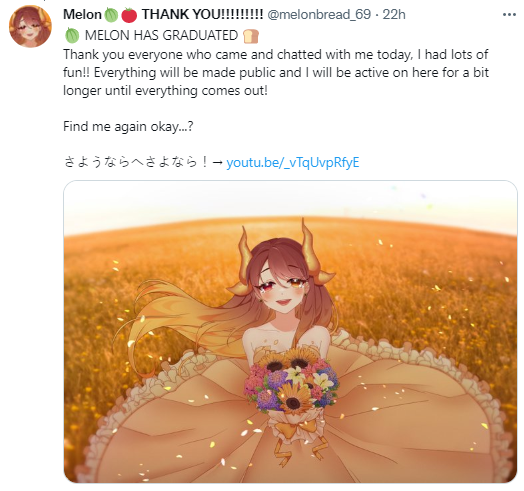Screen dimensions: 524x491
Task: Open the youtu.be/_vTqUvpRfyE link
Action: (x=293, y=162)
